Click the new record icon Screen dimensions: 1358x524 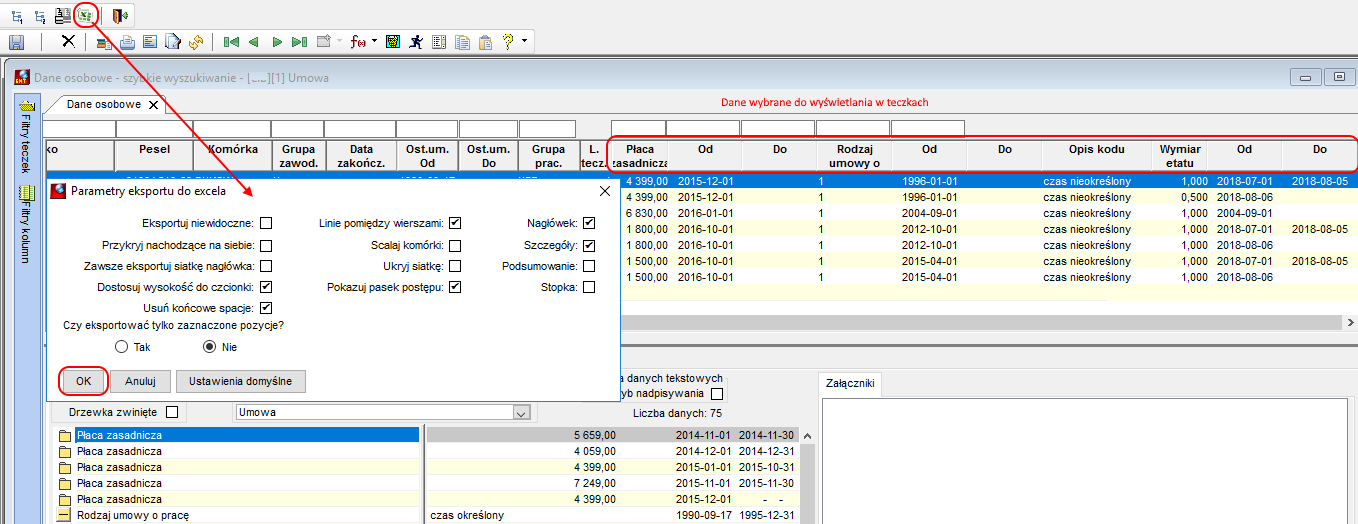pyautogui.click(x=323, y=42)
